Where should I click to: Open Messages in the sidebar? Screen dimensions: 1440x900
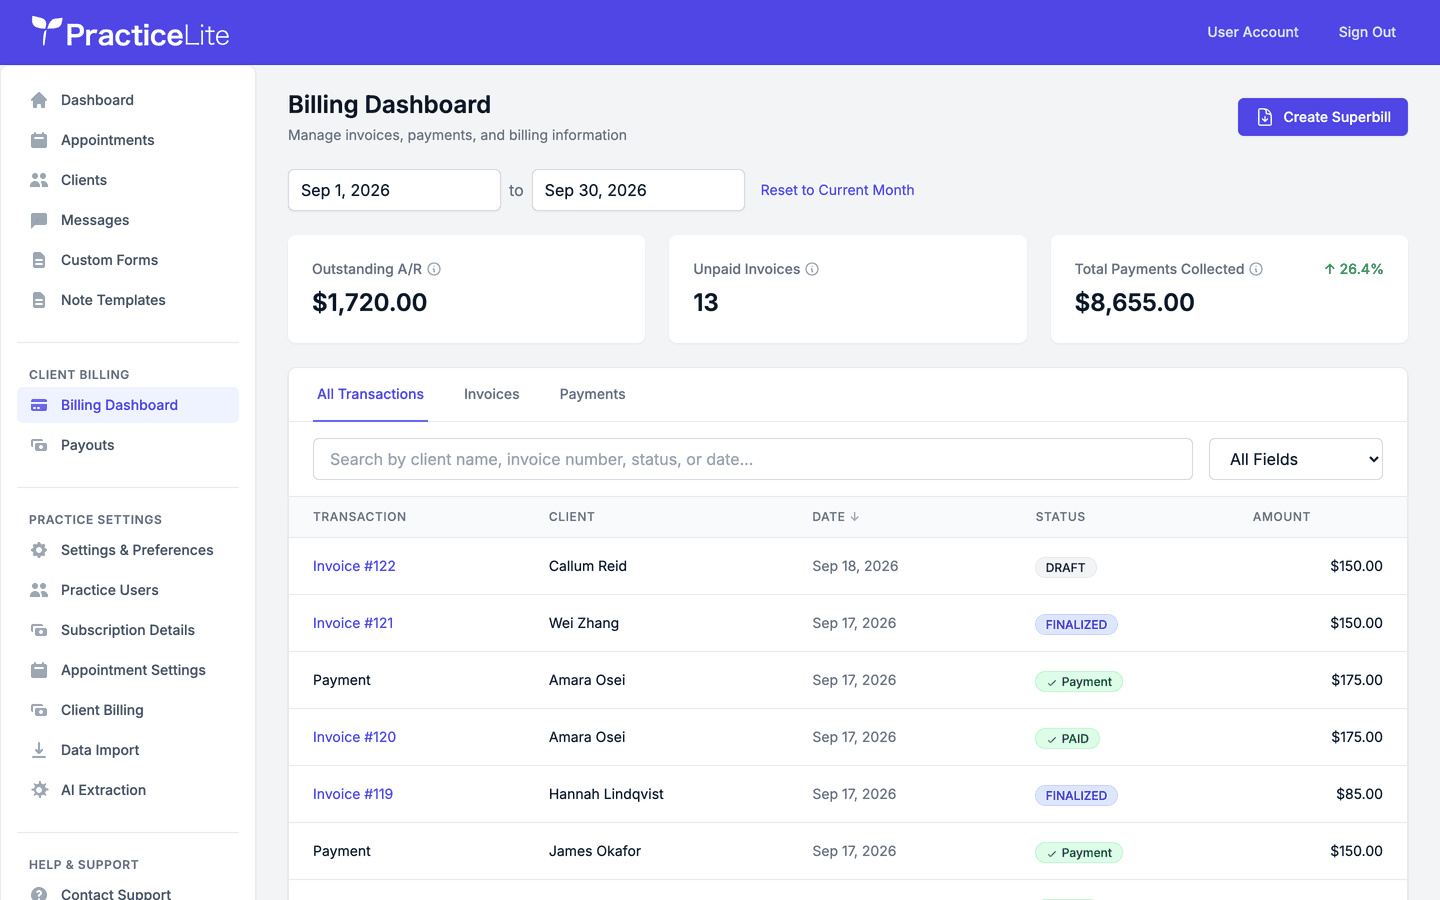[128, 220]
